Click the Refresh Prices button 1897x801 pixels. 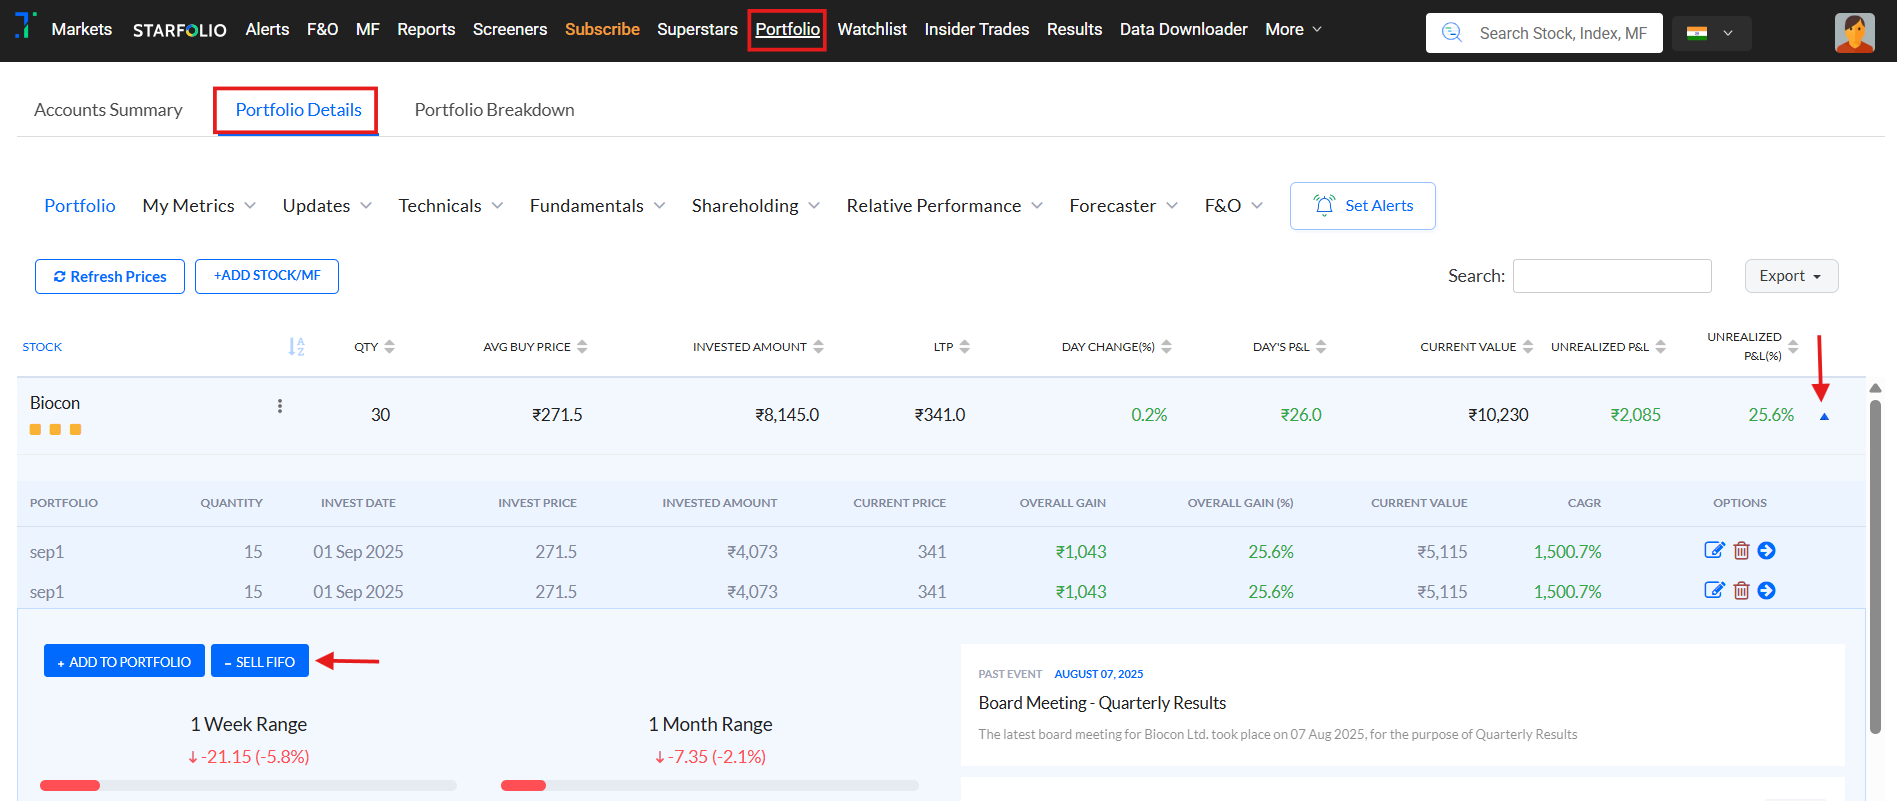point(110,276)
